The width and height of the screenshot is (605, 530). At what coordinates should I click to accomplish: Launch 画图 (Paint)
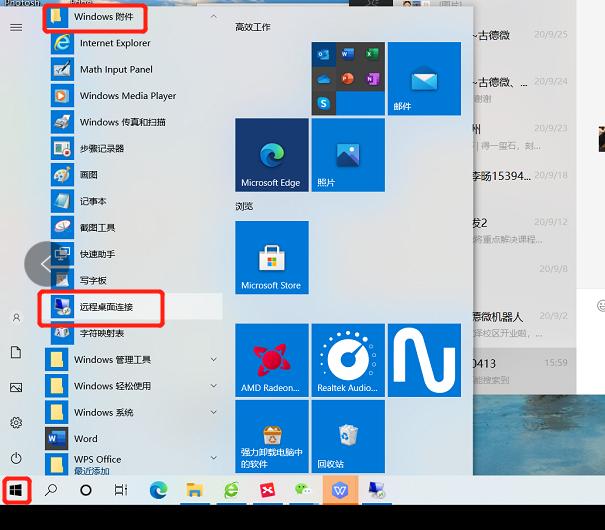click(x=136, y=175)
